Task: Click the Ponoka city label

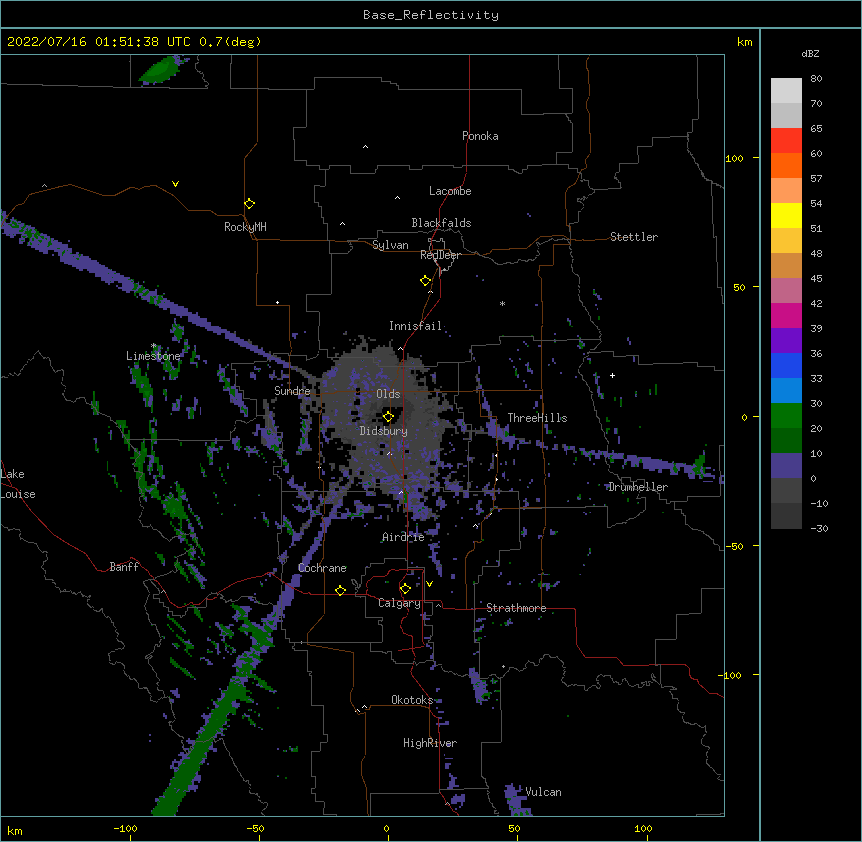Action: (480, 136)
